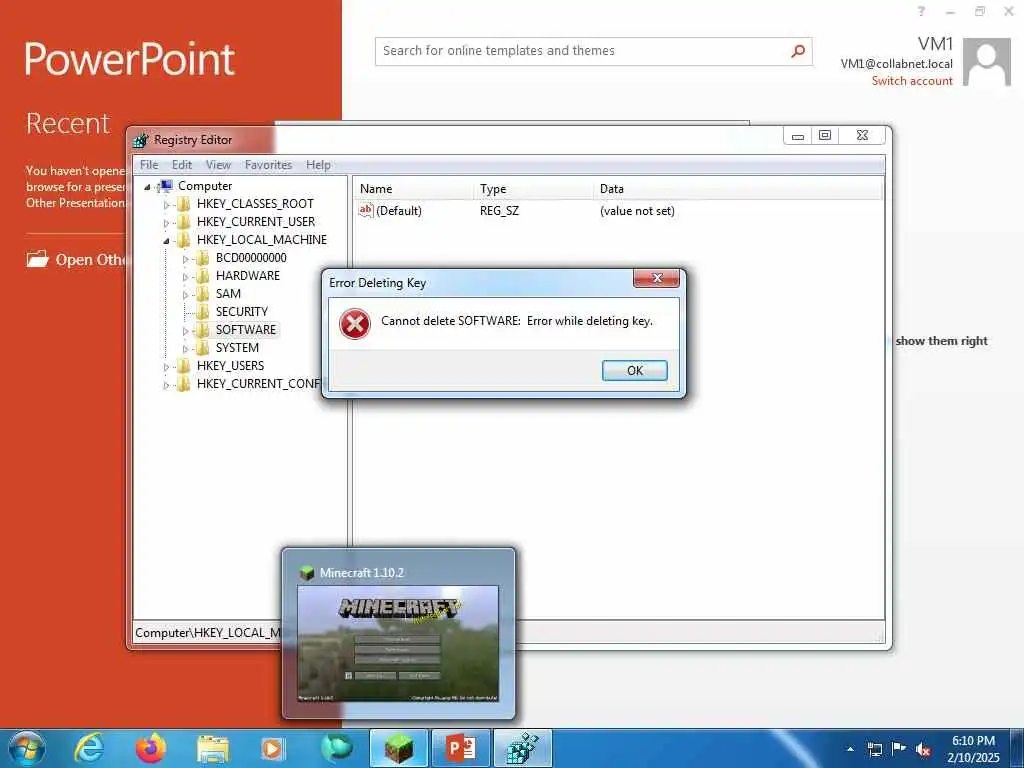The width and height of the screenshot is (1024, 768).
Task: Click the muted volume tray icon
Action: 923,749
